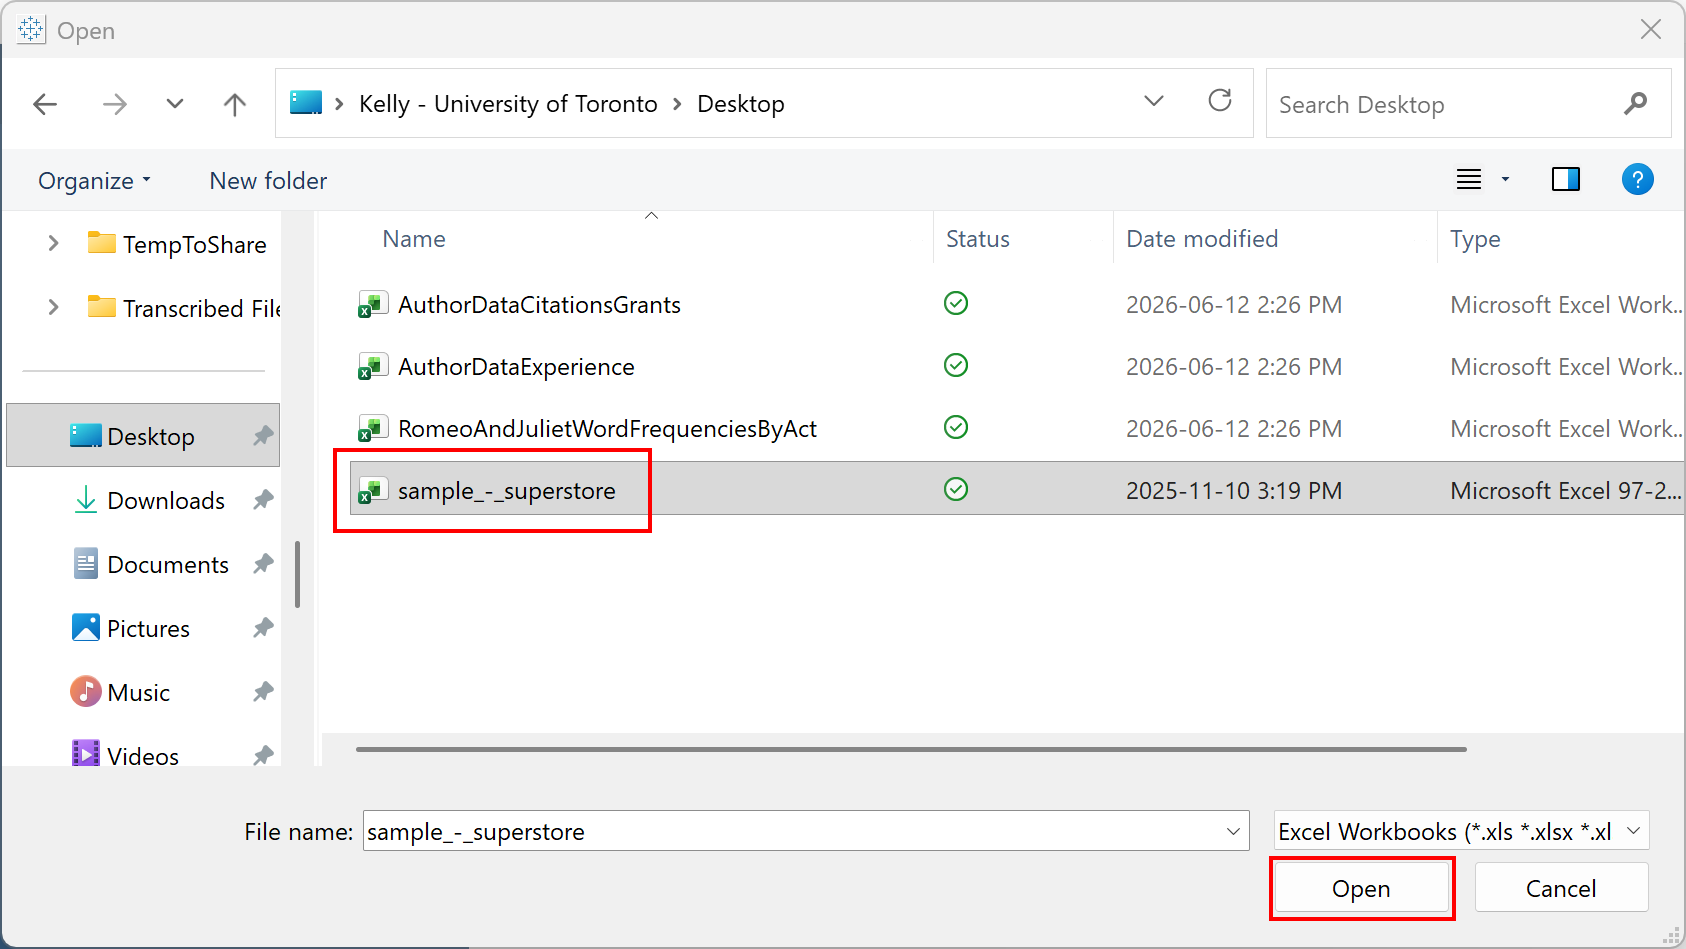Click the Open button
The image size is (1686, 949).
(x=1361, y=888)
